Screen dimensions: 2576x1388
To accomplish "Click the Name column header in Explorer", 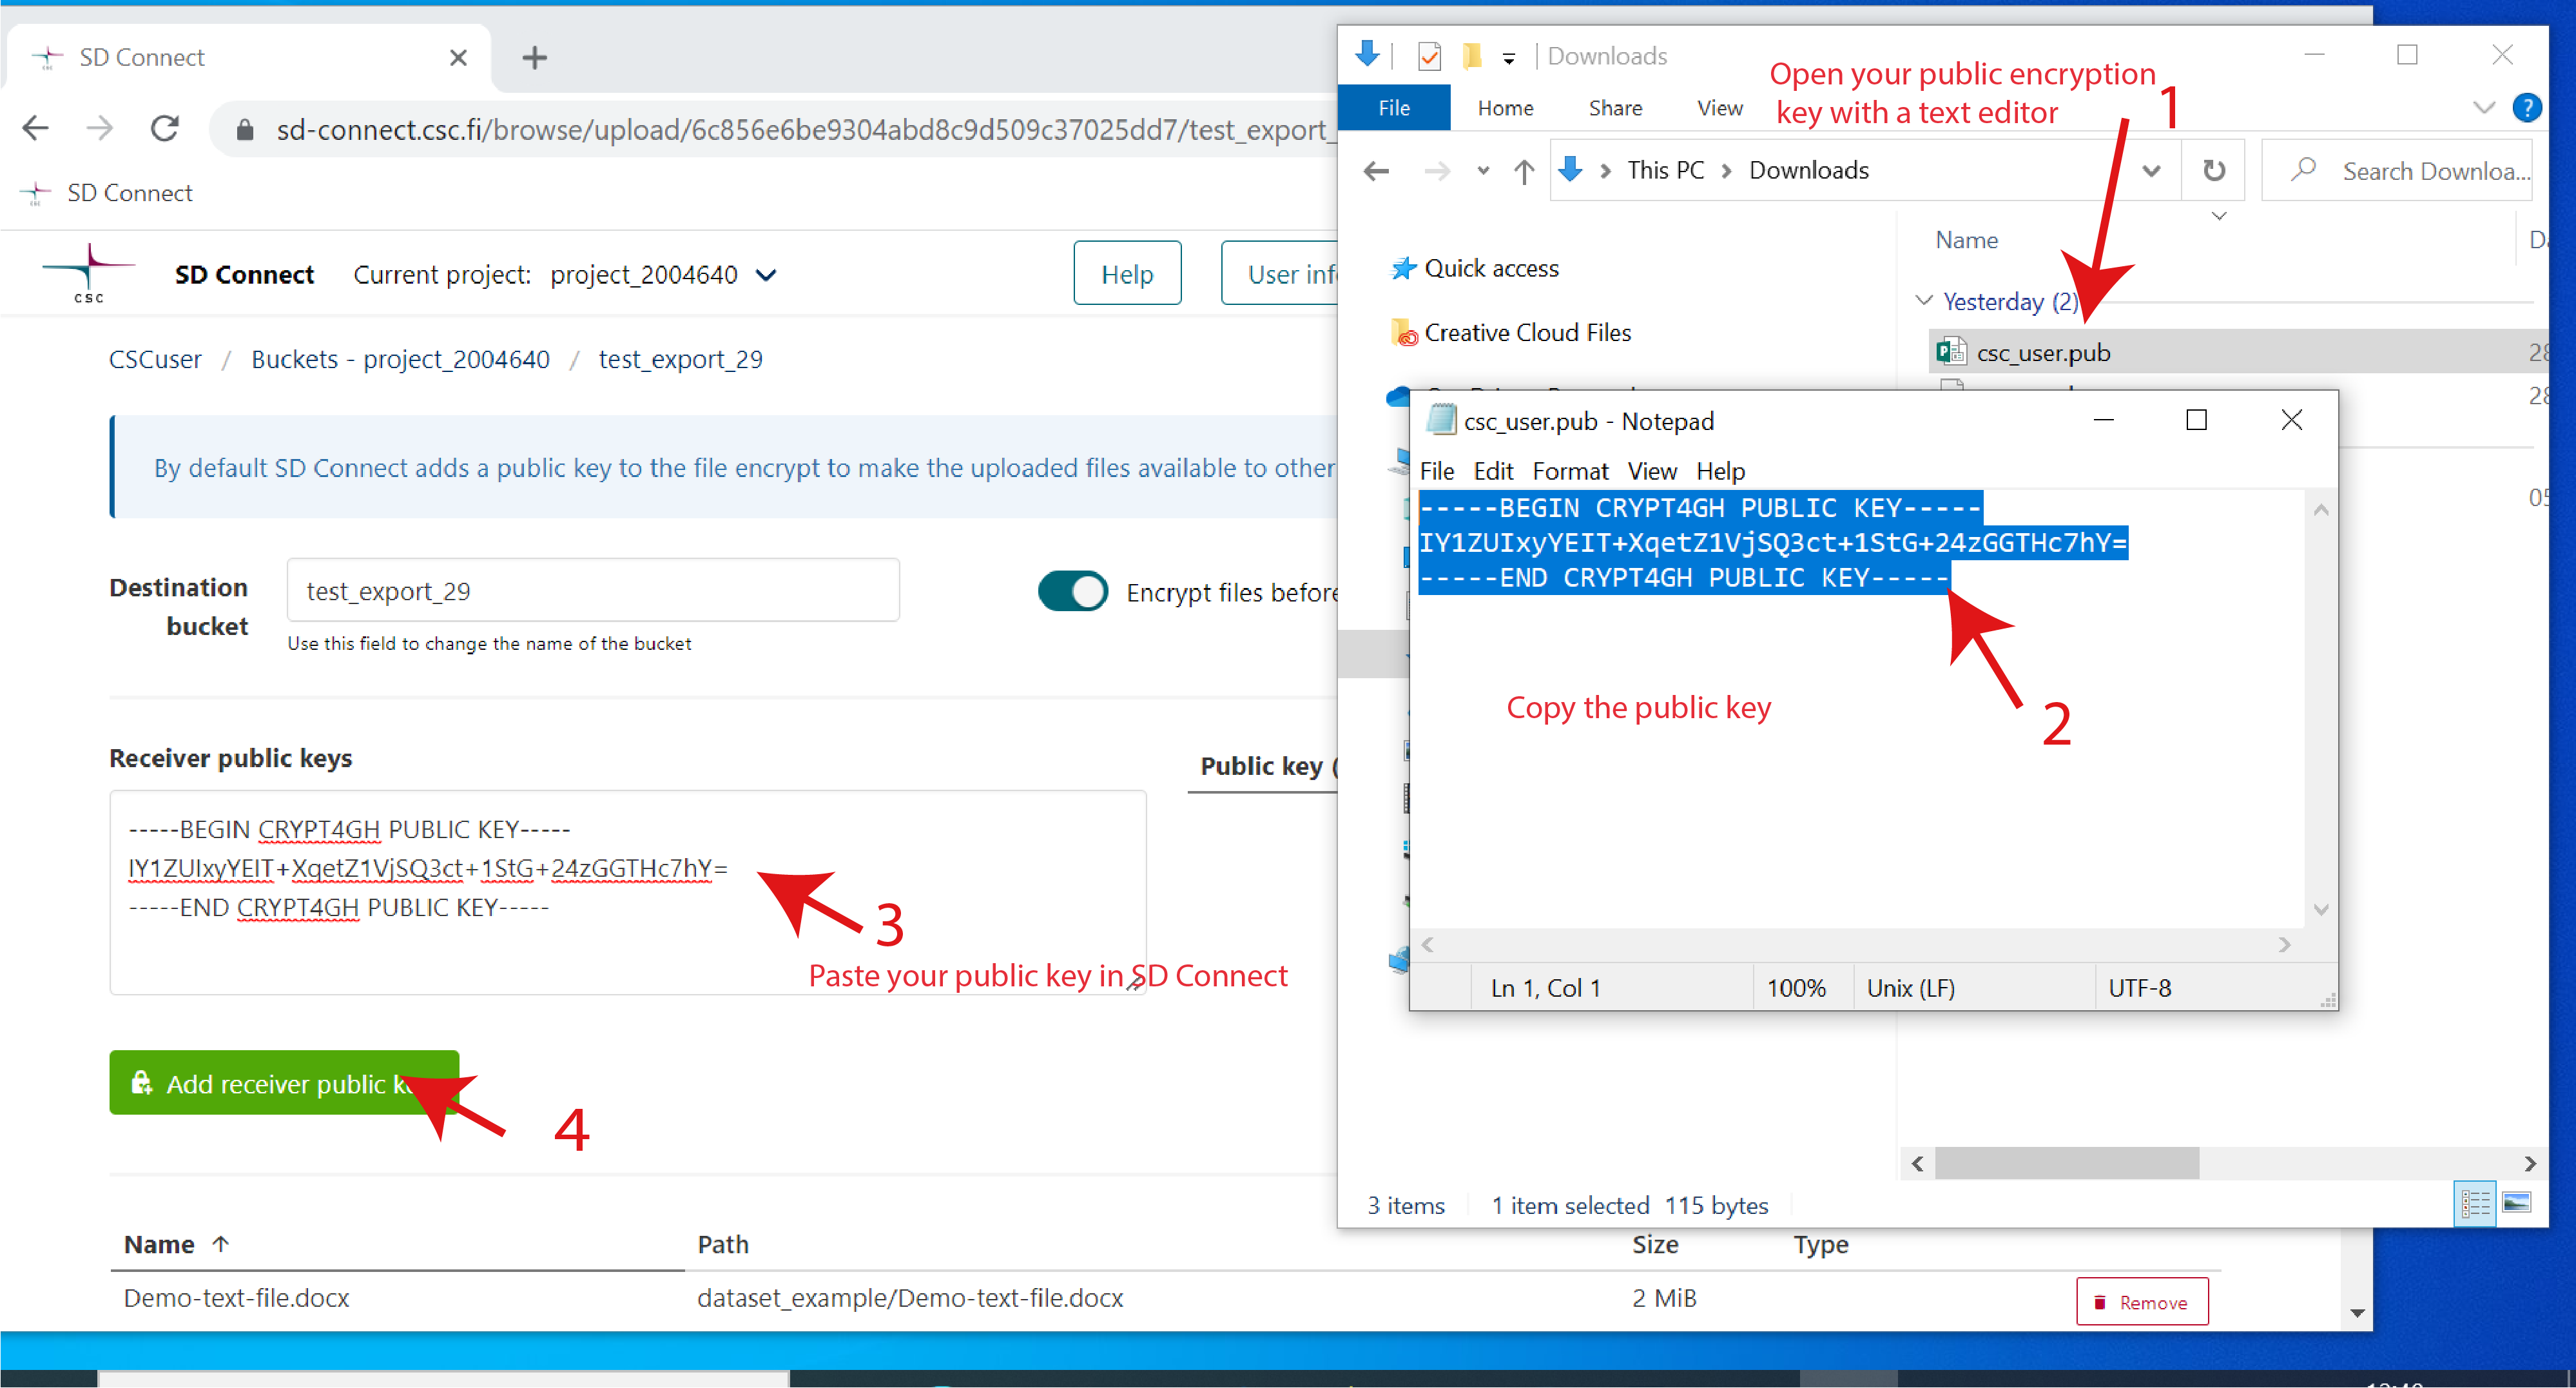I will 1966,240.
